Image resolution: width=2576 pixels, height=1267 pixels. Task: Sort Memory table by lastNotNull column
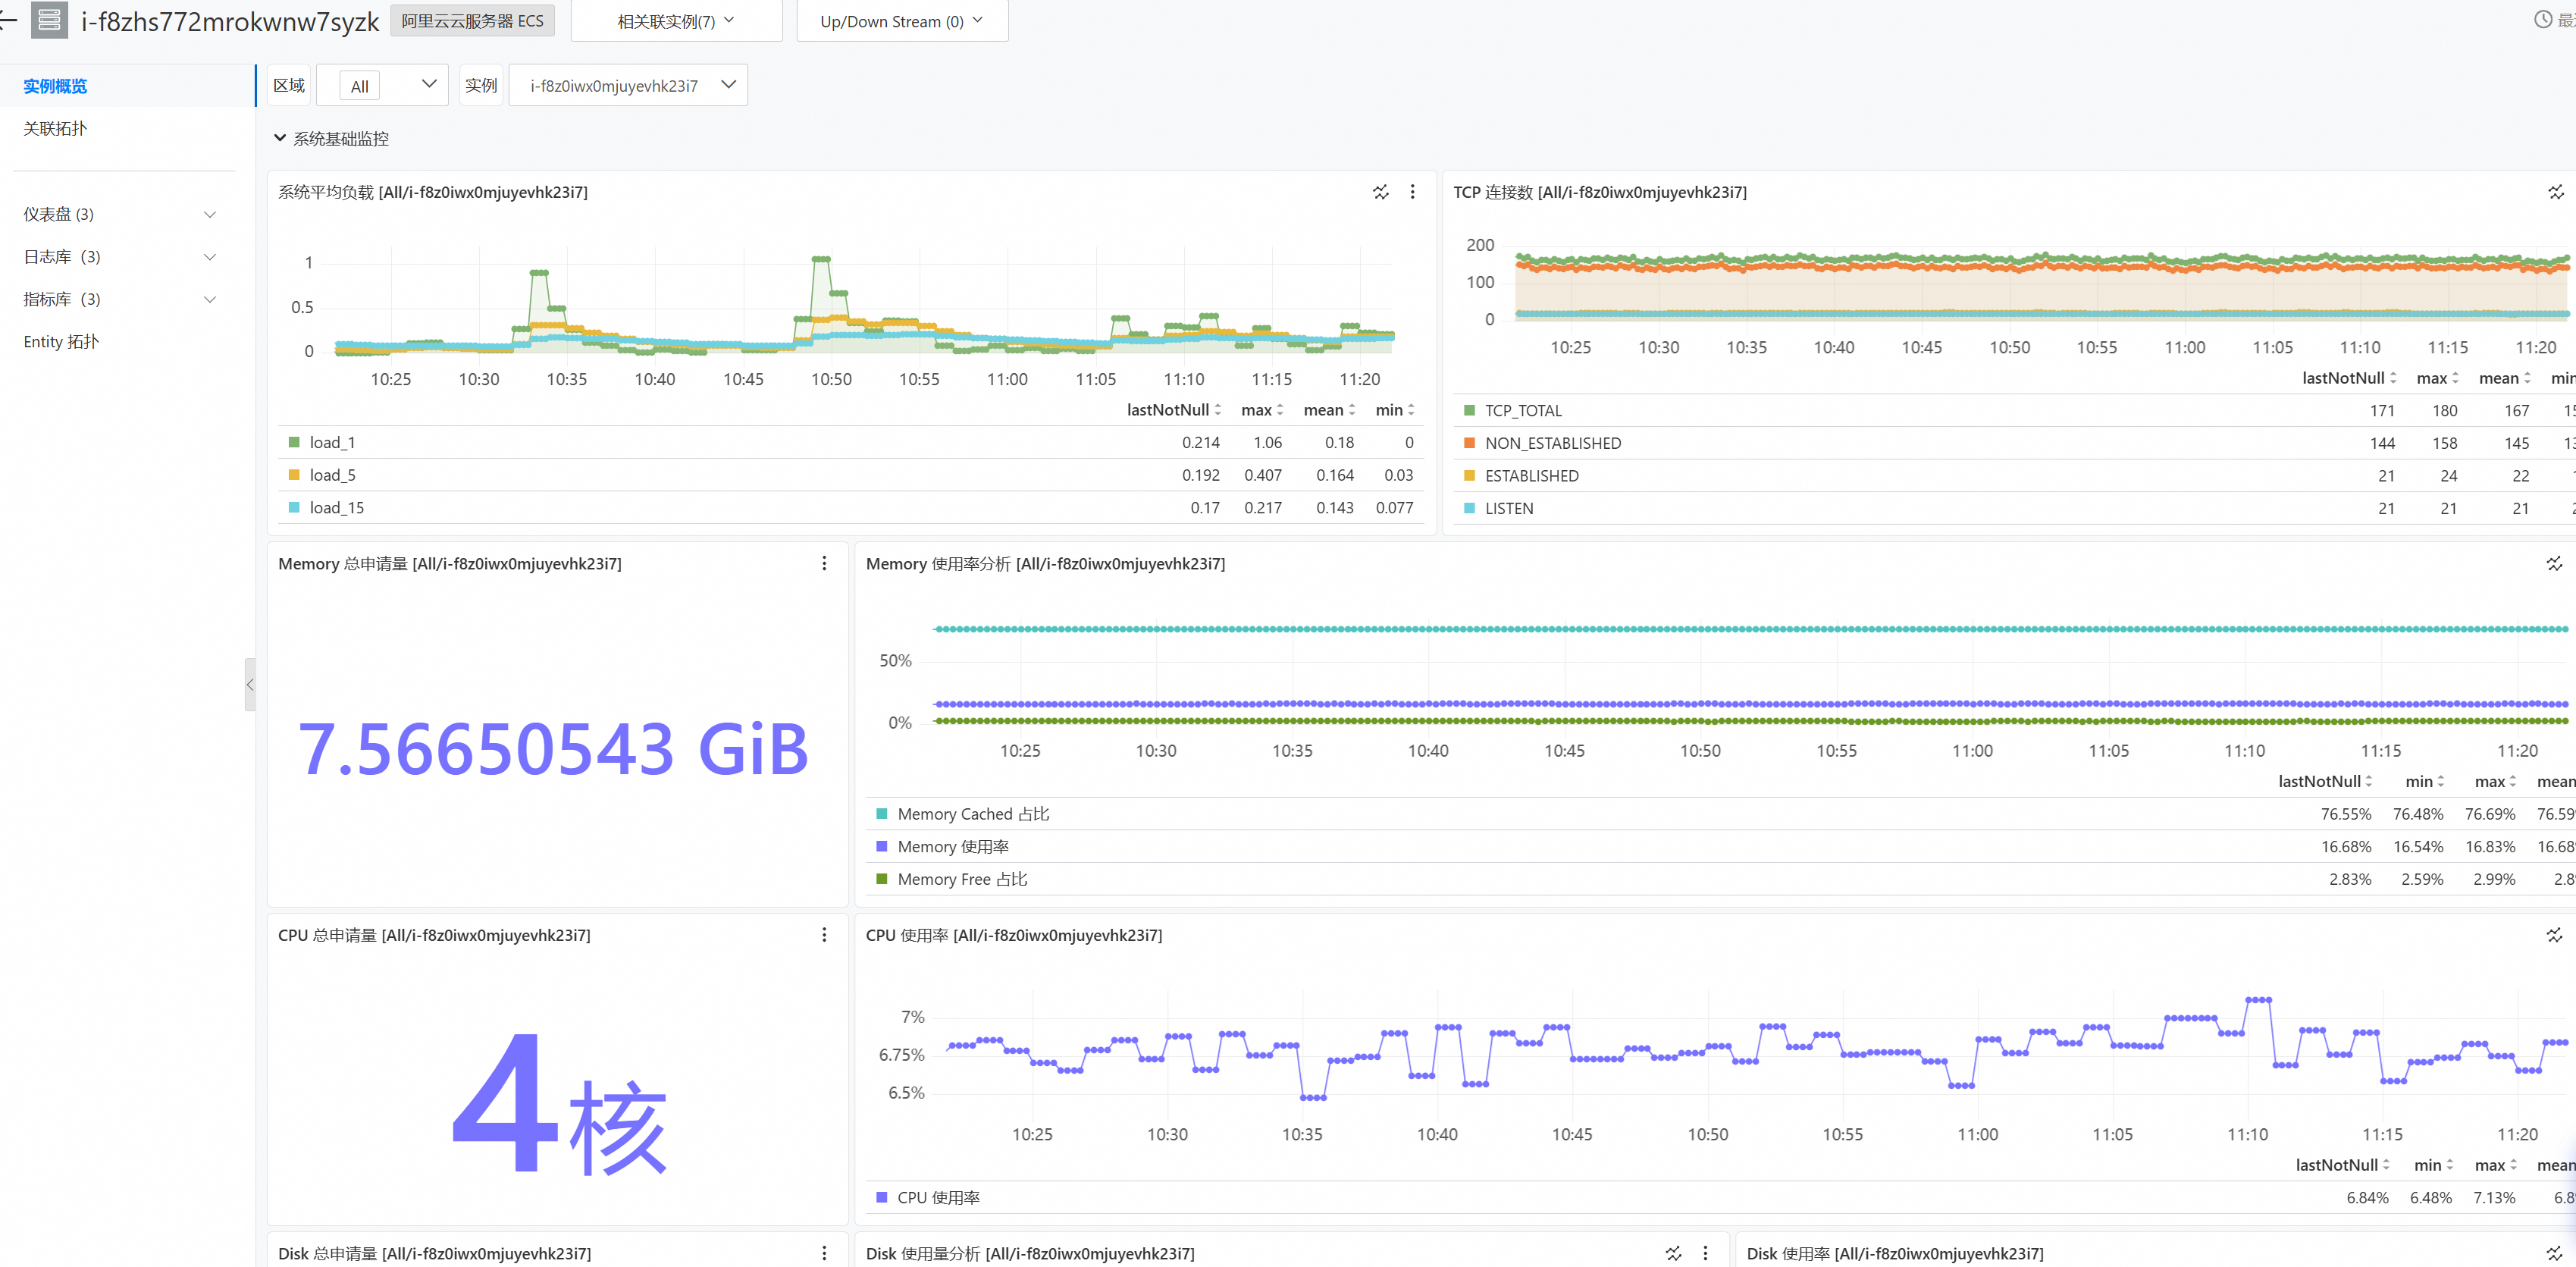[x=2325, y=781]
